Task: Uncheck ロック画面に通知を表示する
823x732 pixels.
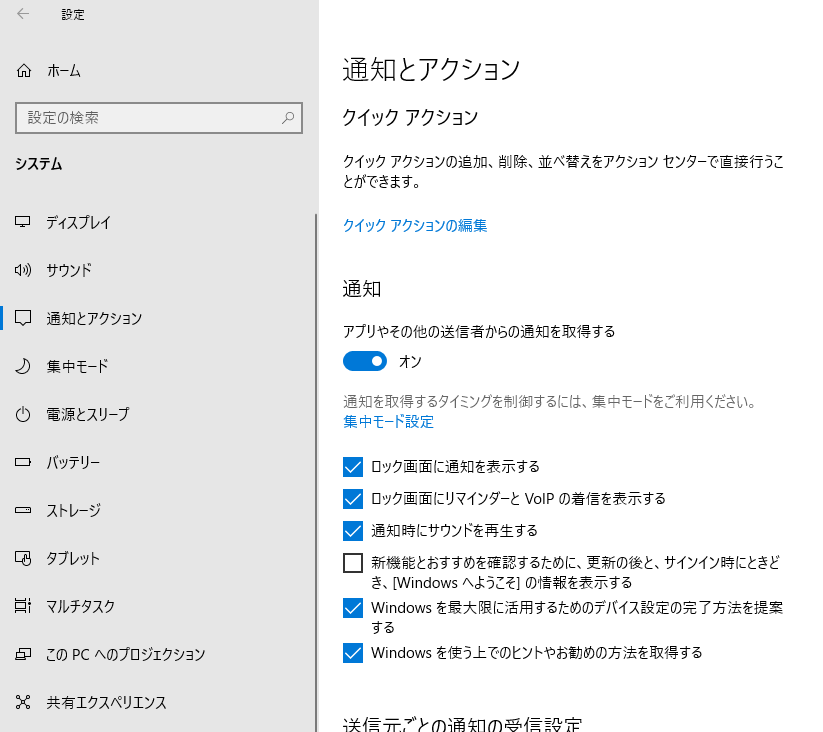Action: coord(352,466)
